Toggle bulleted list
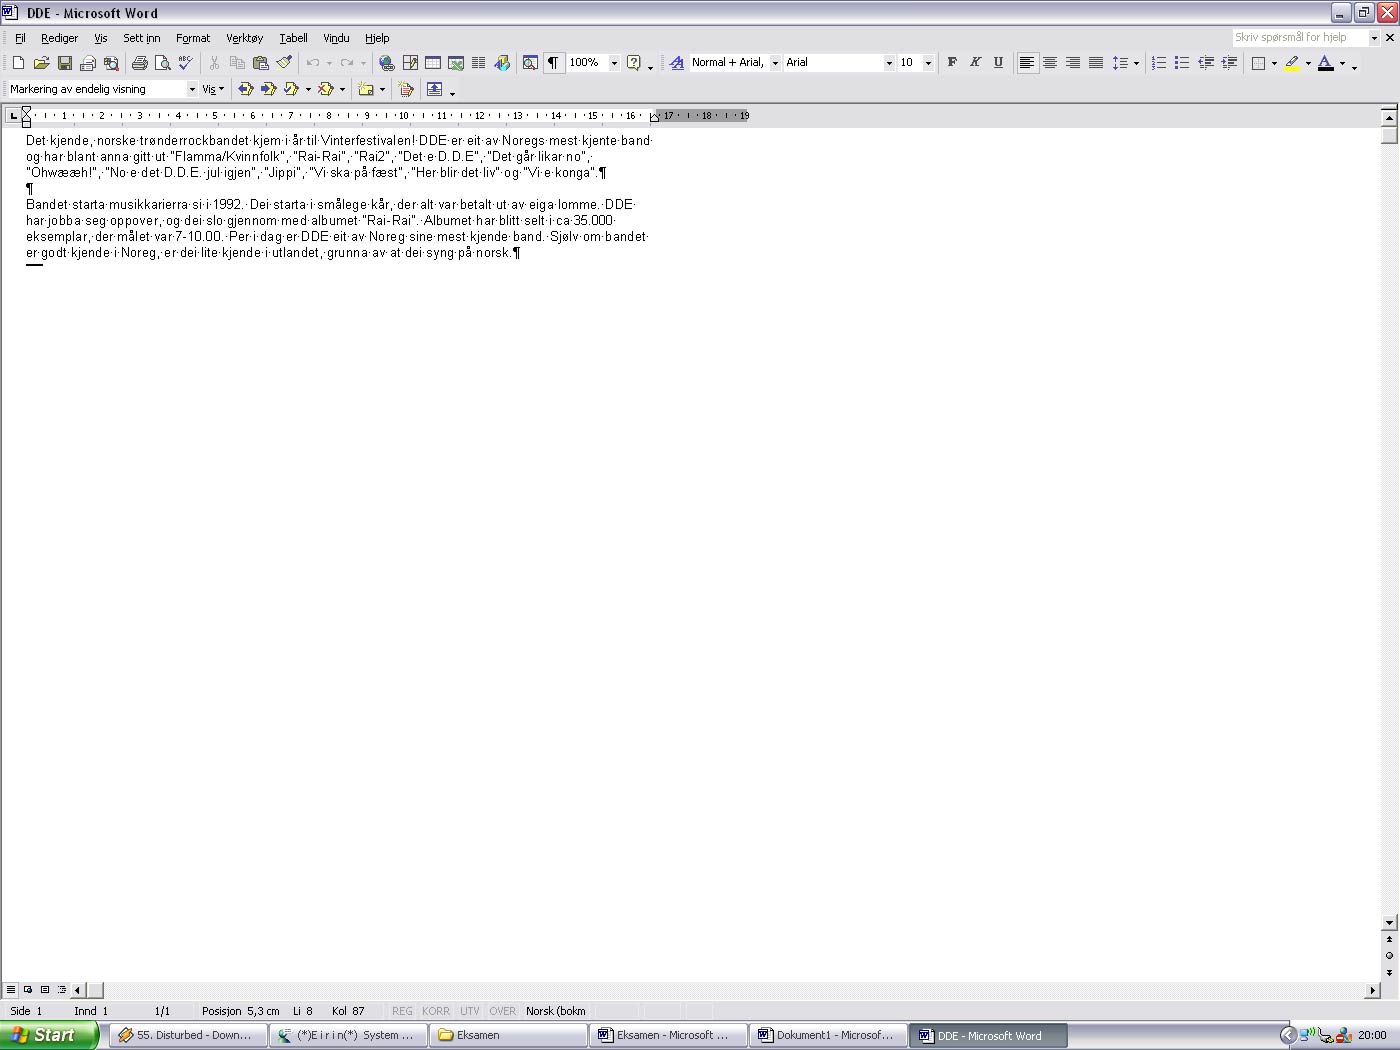 click(x=1182, y=63)
